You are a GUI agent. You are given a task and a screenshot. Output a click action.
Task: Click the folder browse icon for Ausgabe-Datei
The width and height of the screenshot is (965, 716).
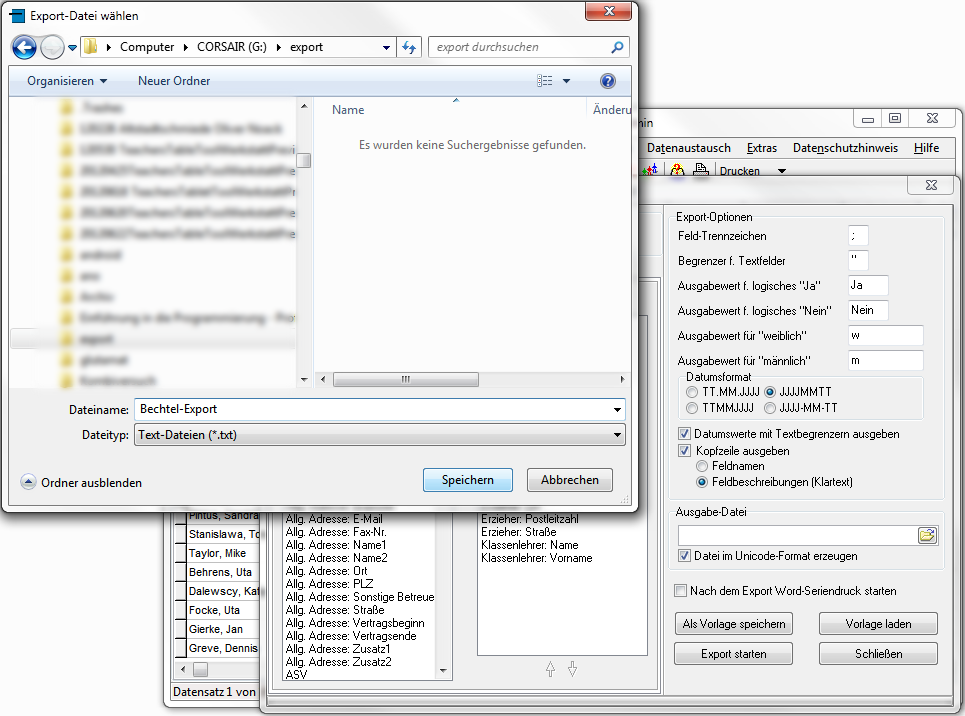[927, 536]
